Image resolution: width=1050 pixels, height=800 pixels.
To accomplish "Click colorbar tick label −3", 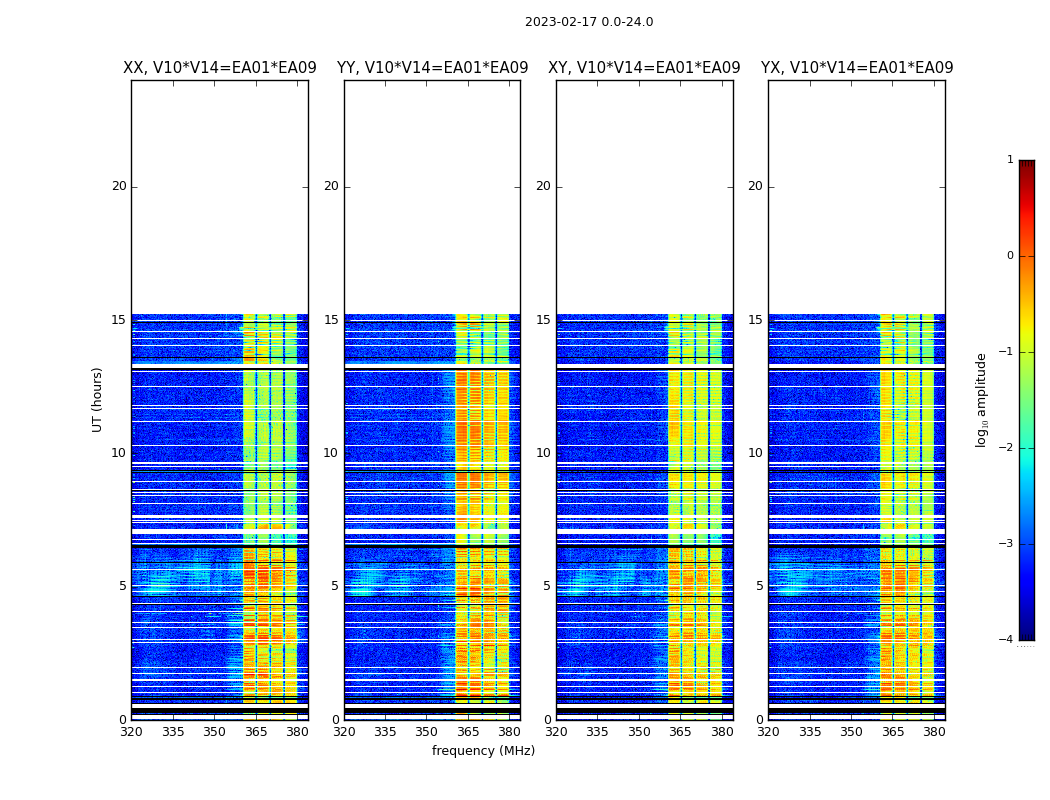I will (x=1006, y=543).
